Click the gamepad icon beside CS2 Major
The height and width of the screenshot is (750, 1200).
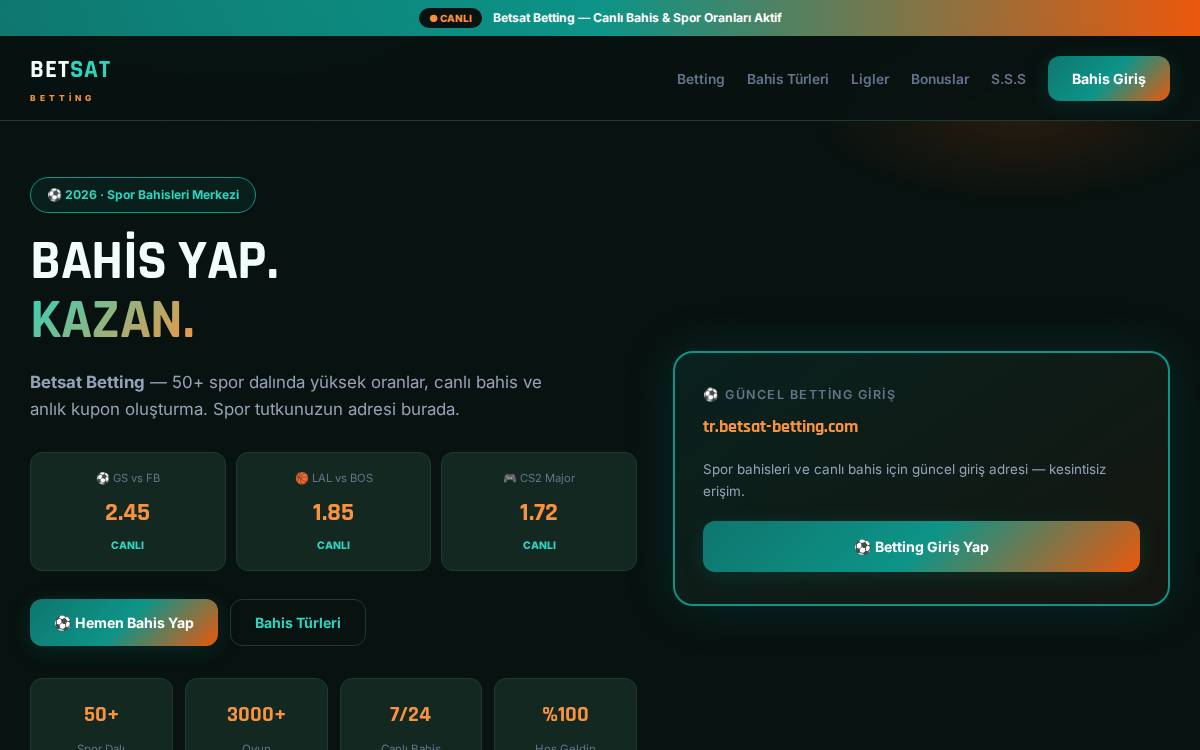510,478
